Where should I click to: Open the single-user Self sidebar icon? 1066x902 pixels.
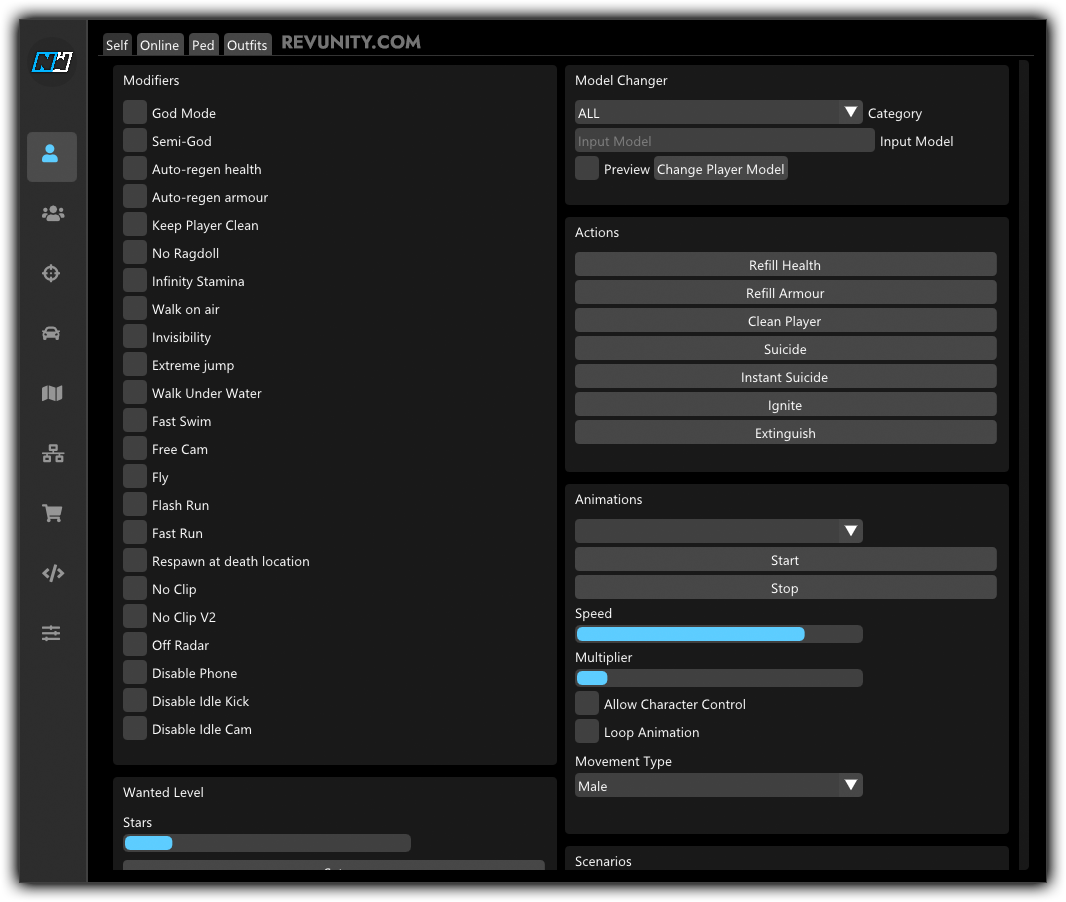[51, 156]
